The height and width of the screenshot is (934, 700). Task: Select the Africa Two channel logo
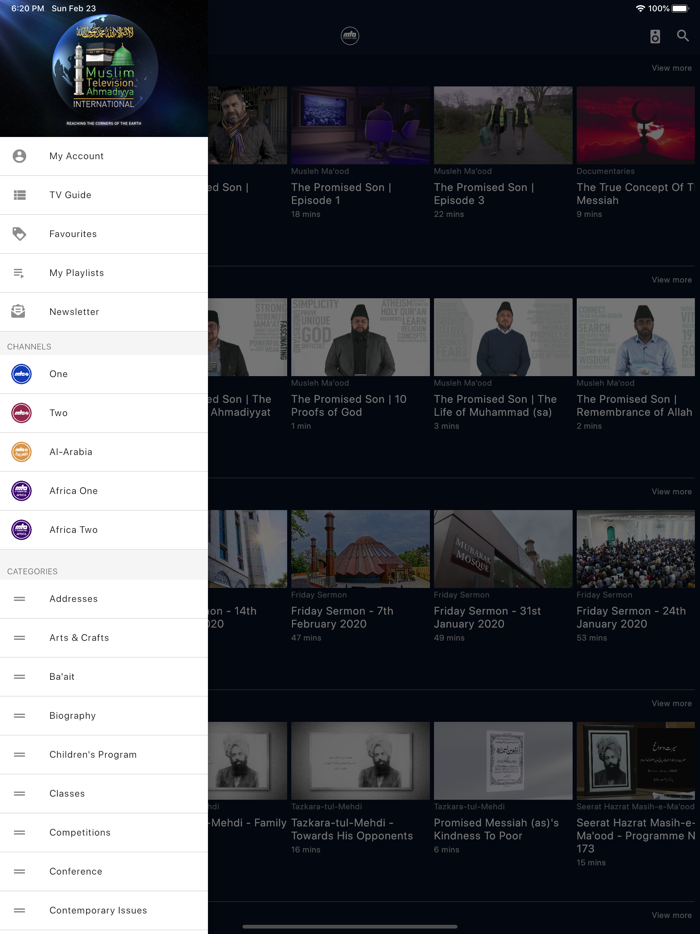21,530
